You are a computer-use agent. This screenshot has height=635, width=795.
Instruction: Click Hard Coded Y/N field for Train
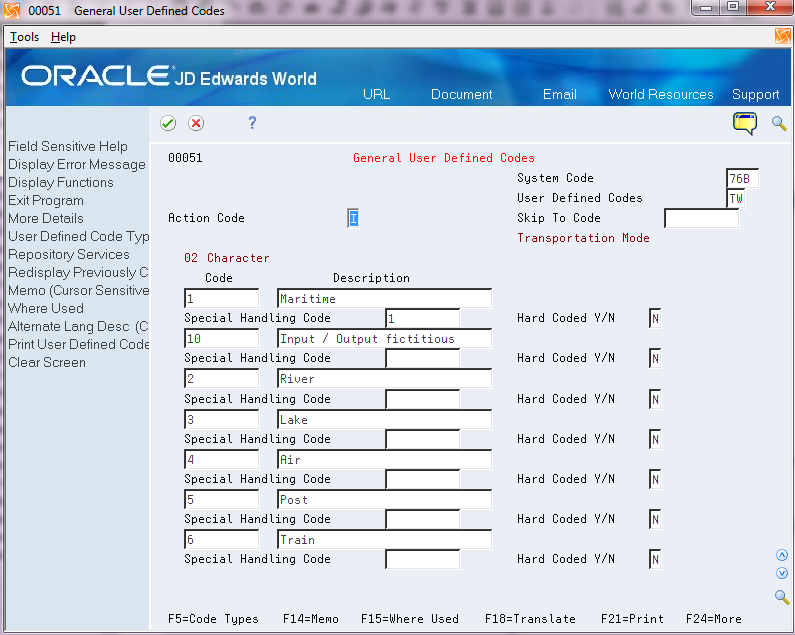[x=655, y=559]
